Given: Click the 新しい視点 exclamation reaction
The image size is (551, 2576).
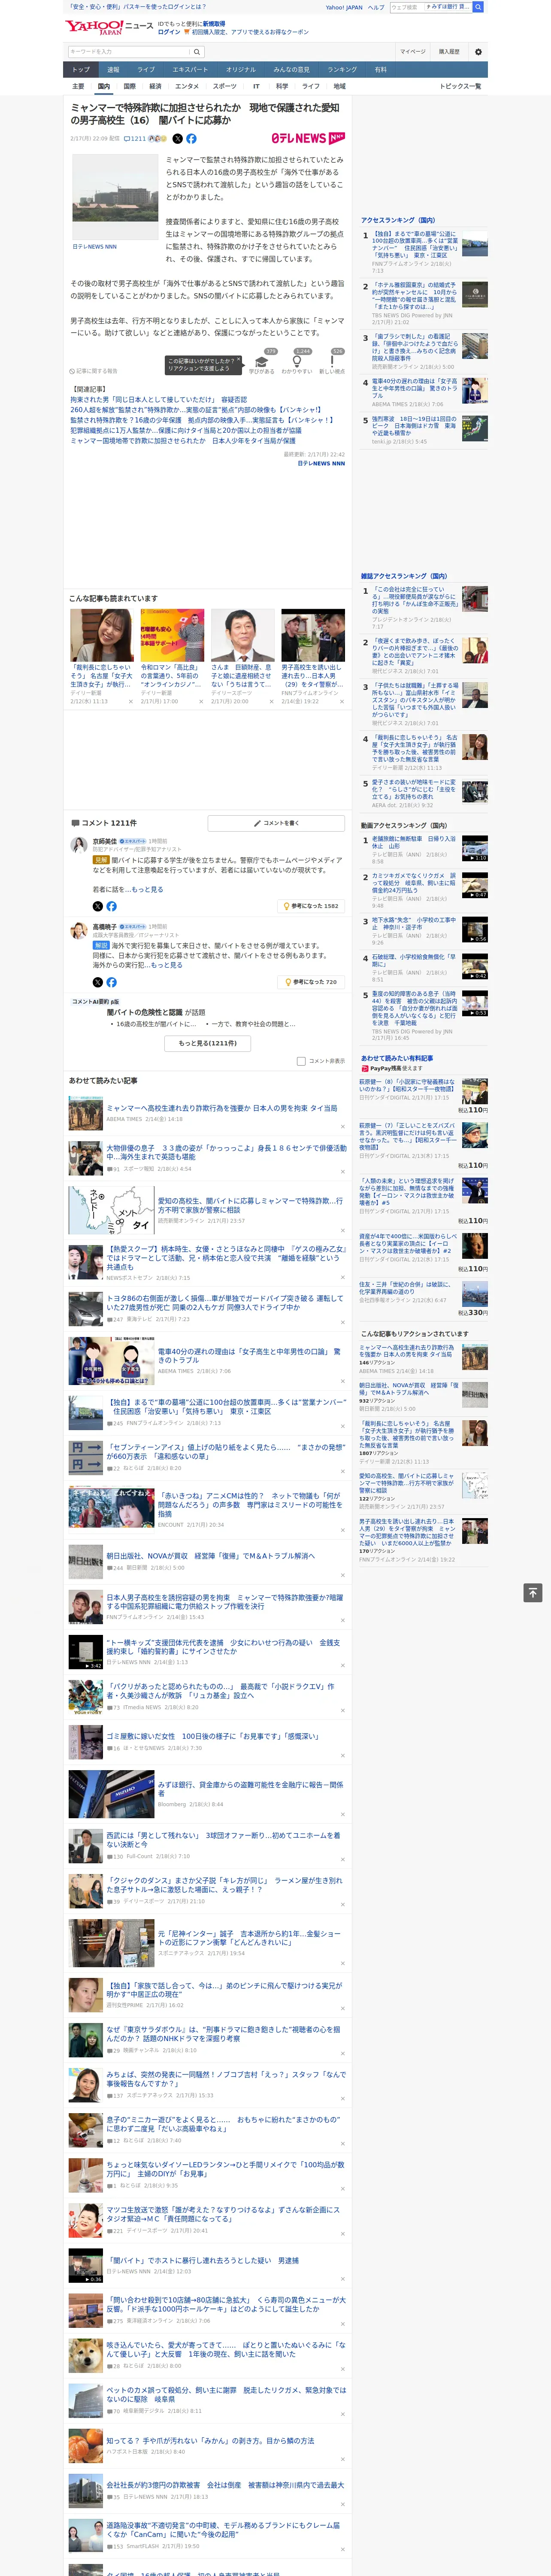Looking at the screenshot, I should 332,362.
